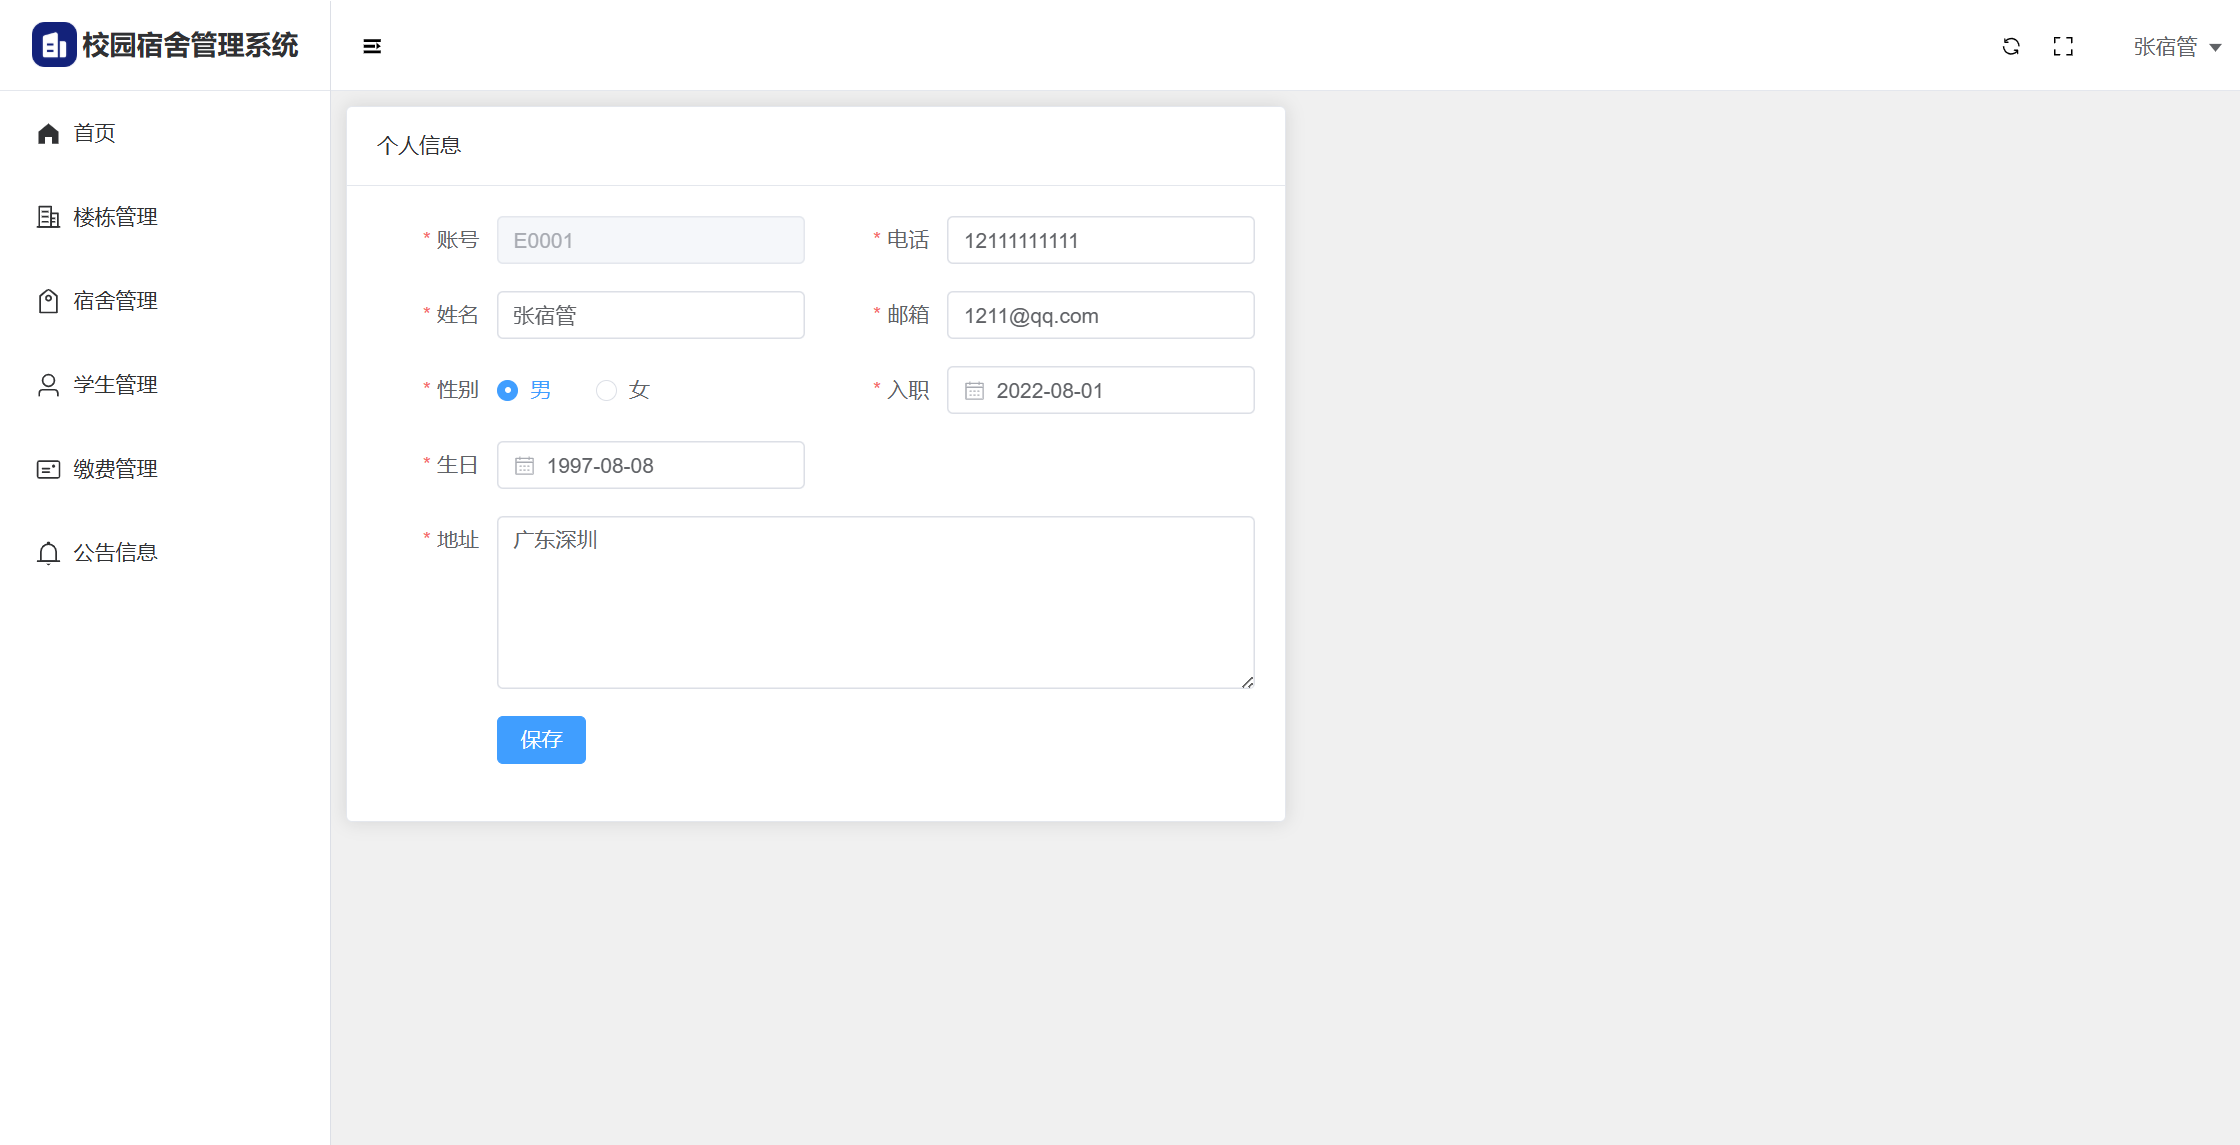Click the refresh icon in header
The height and width of the screenshot is (1145, 2240).
click(x=2011, y=46)
